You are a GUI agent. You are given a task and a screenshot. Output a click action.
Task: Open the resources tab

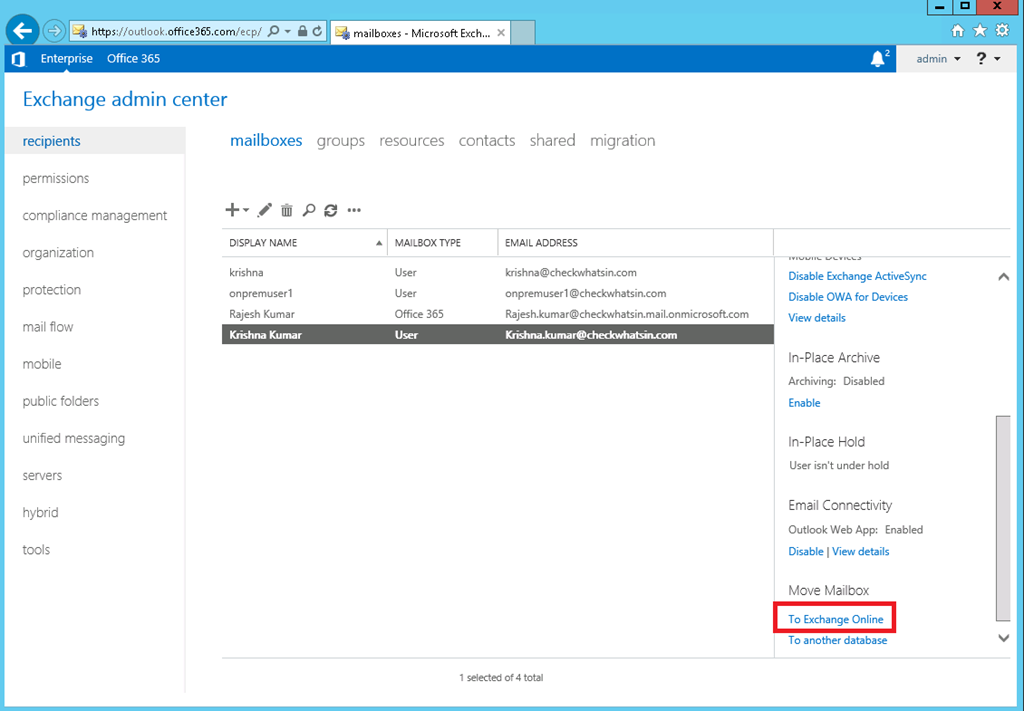(x=411, y=140)
